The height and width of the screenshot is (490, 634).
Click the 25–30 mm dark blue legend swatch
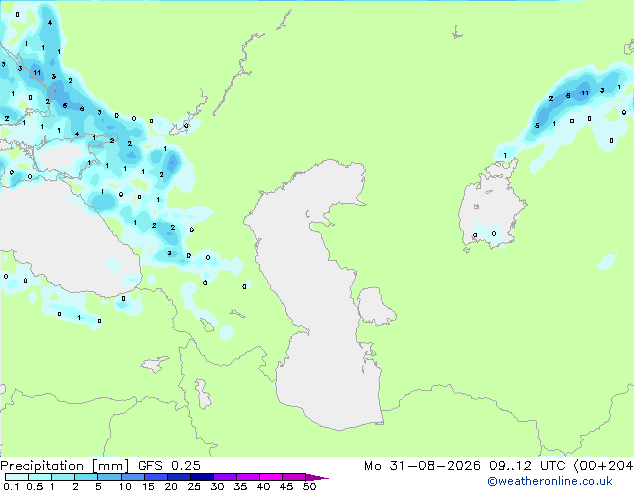(201, 477)
